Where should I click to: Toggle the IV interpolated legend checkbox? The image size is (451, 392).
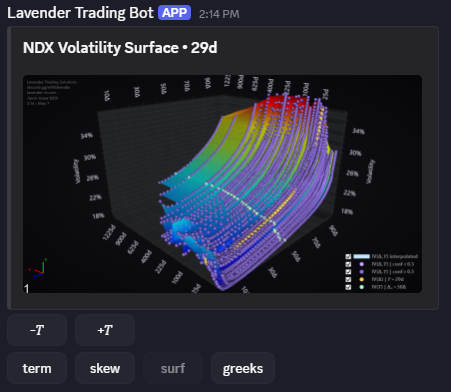click(348, 256)
